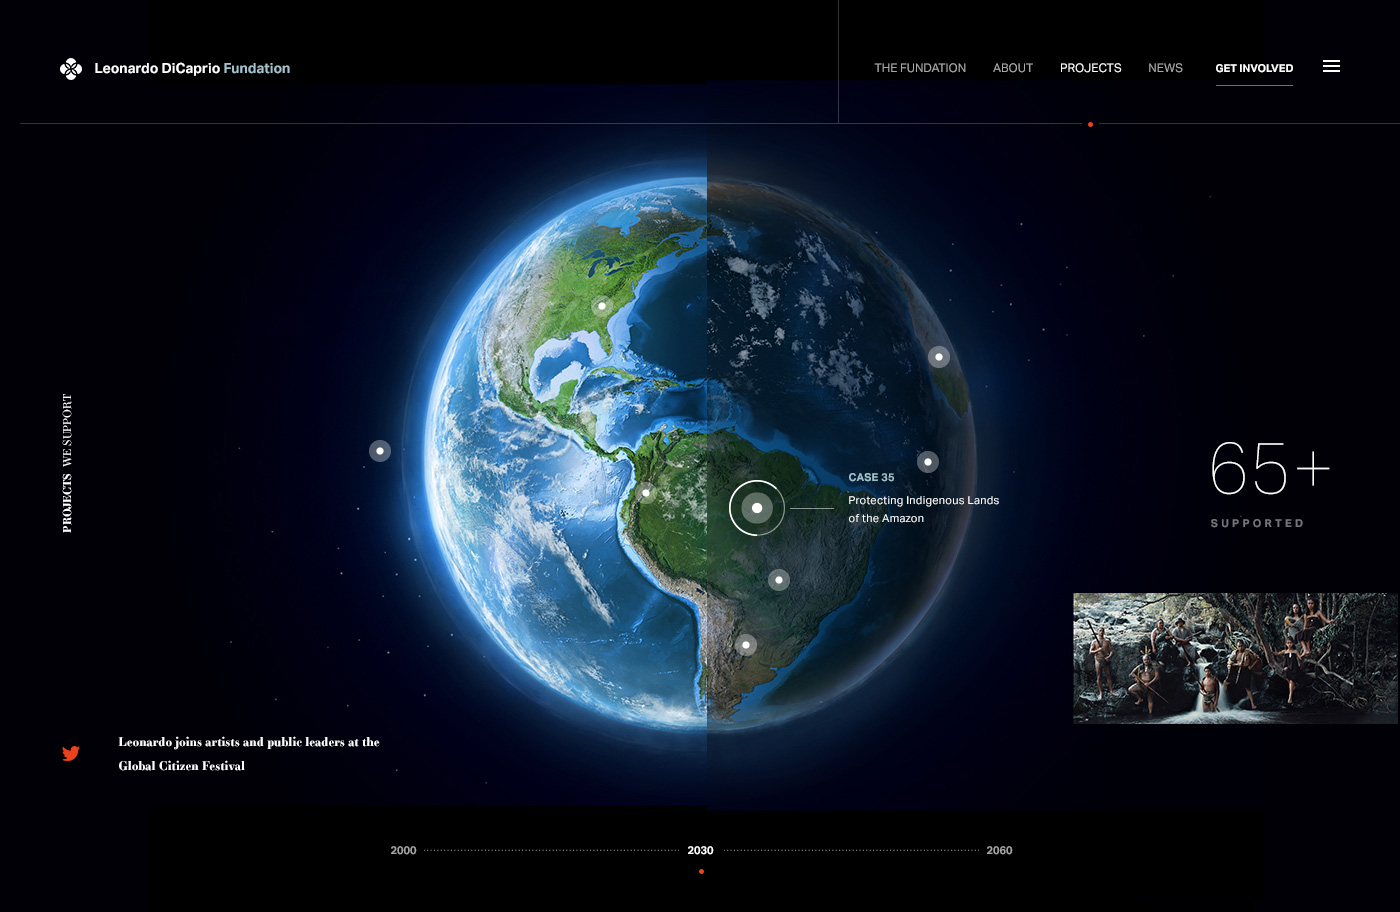Select the Case 35 Amazon circled marker
The image size is (1400, 912).
tap(757, 508)
